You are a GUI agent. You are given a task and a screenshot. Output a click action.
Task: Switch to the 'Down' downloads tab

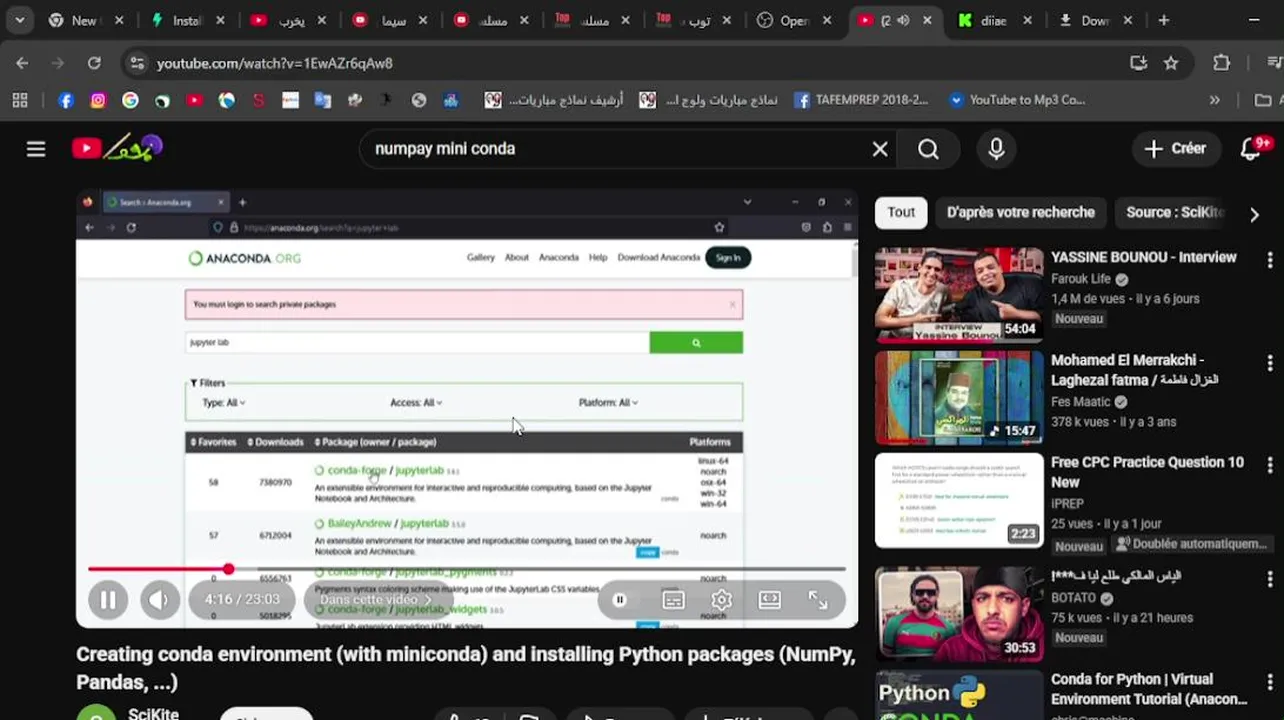pyautogui.click(x=1095, y=20)
